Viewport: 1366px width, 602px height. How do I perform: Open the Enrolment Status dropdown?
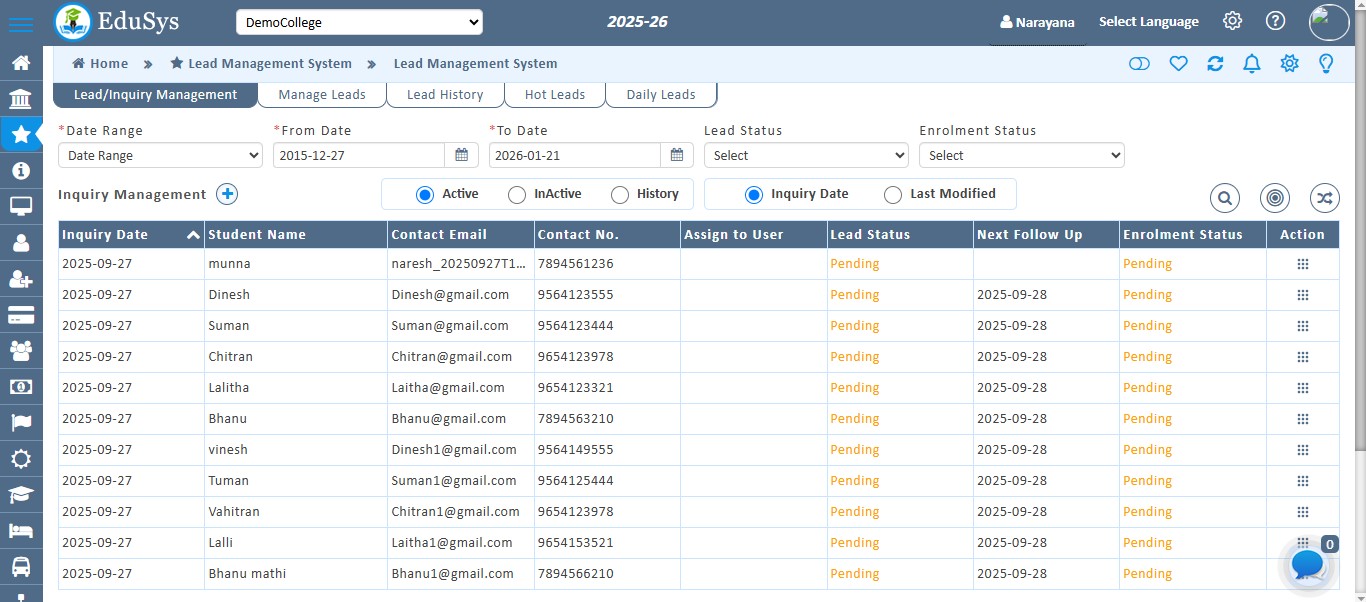1021,156
